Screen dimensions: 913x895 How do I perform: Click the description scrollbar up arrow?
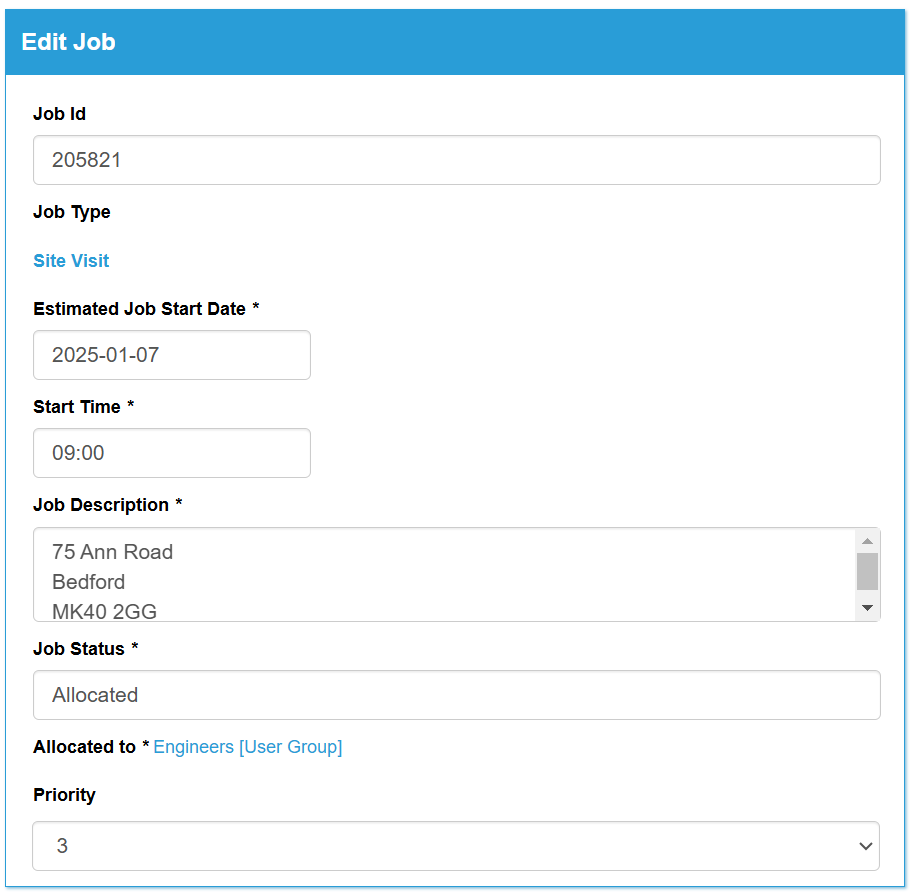point(867,541)
